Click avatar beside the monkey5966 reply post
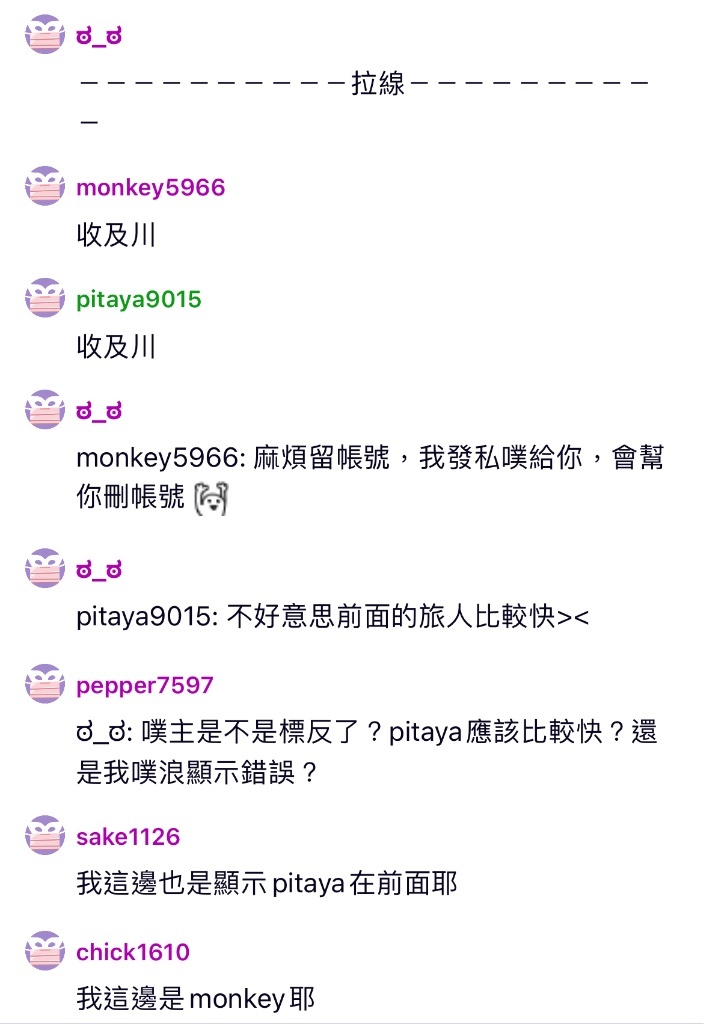The height and width of the screenshot is (1024, 704). pyautogui.click(x=45, y=410)
